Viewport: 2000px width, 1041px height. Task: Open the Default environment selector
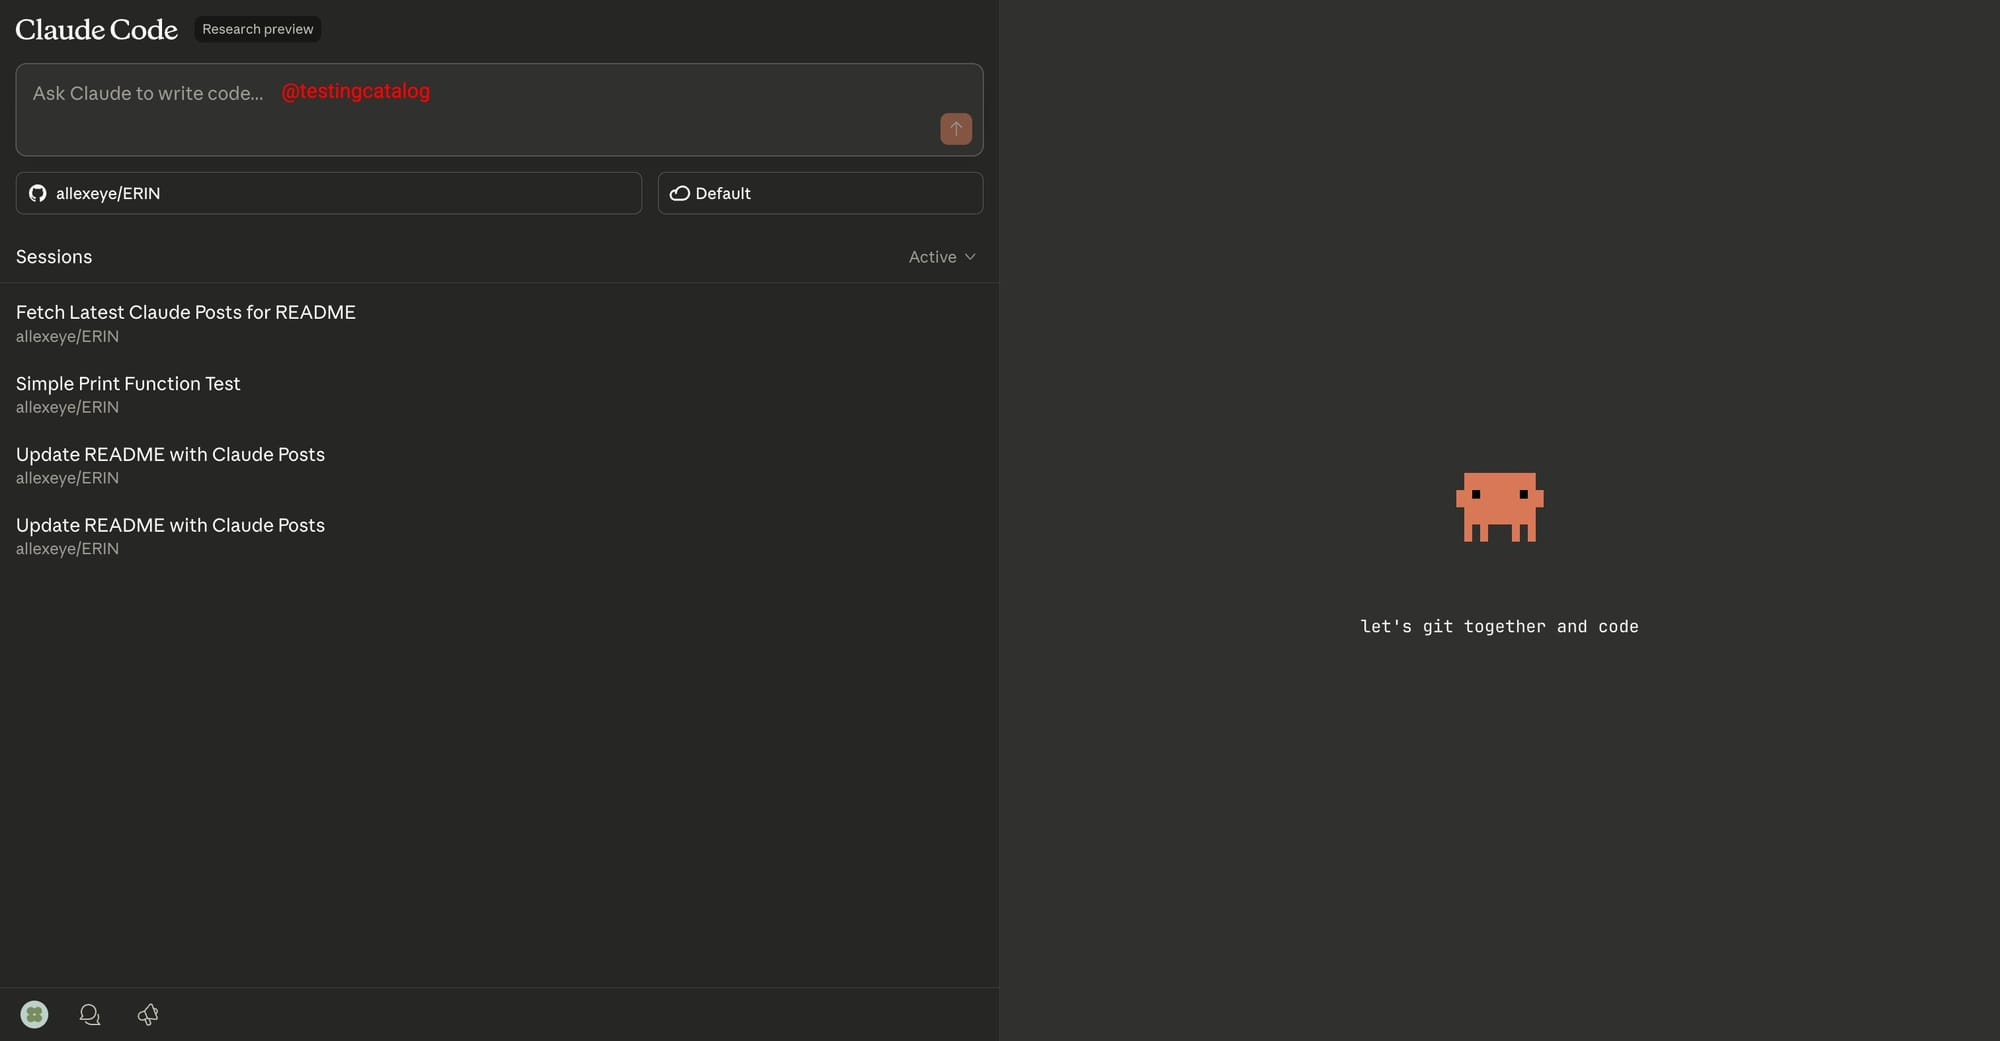pyautogui.click(x=820, y=193)
